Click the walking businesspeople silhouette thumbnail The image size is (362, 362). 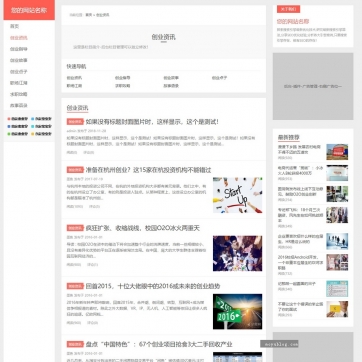coord(337,241)
